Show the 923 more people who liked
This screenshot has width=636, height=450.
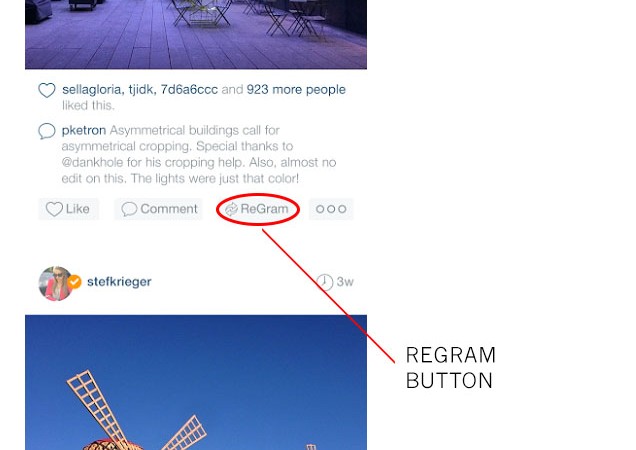pyautogui.click(x=296, y=90)
